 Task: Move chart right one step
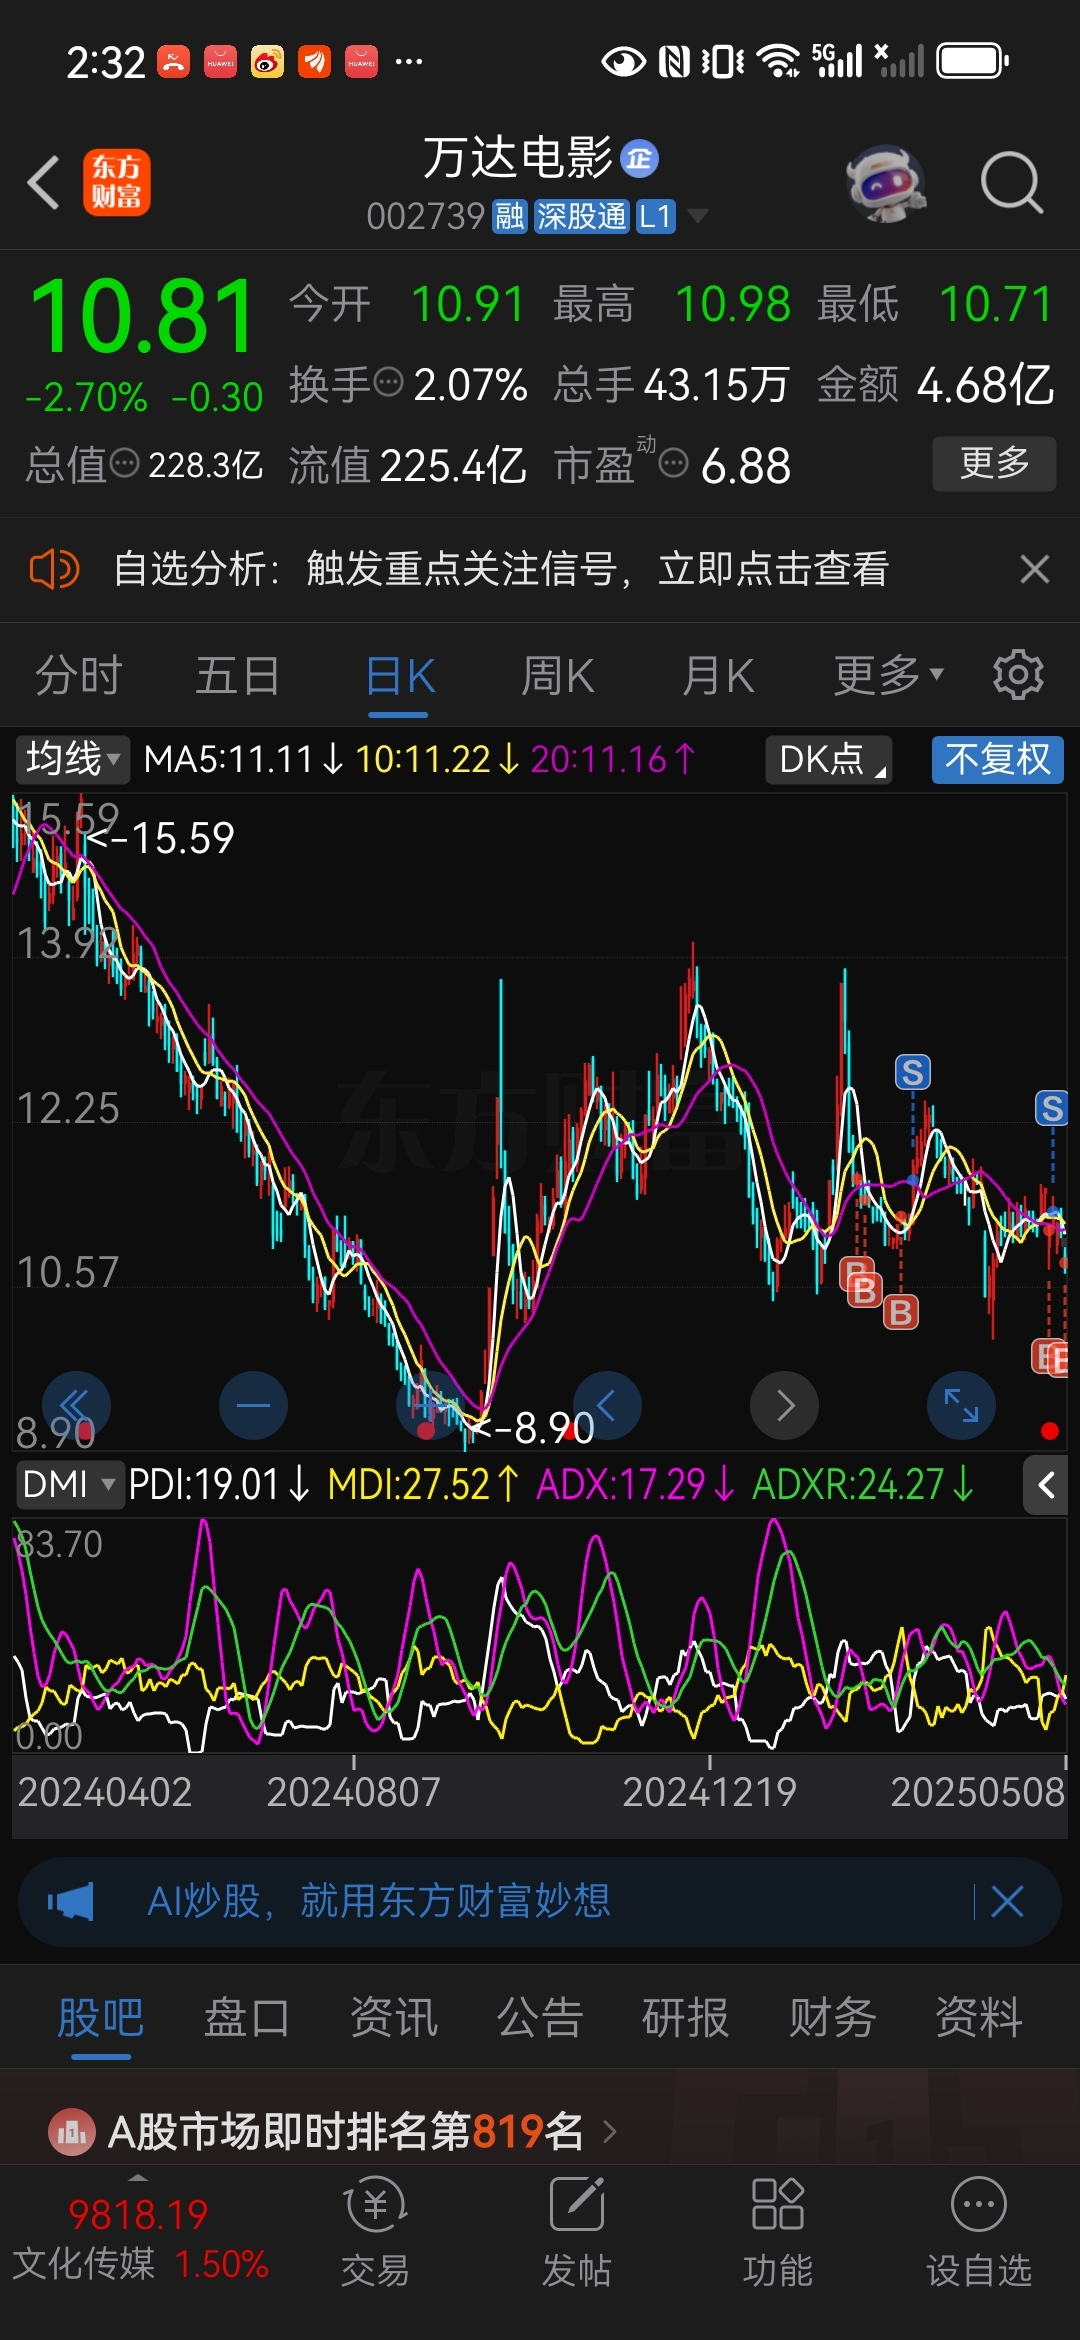[785, 1405]
